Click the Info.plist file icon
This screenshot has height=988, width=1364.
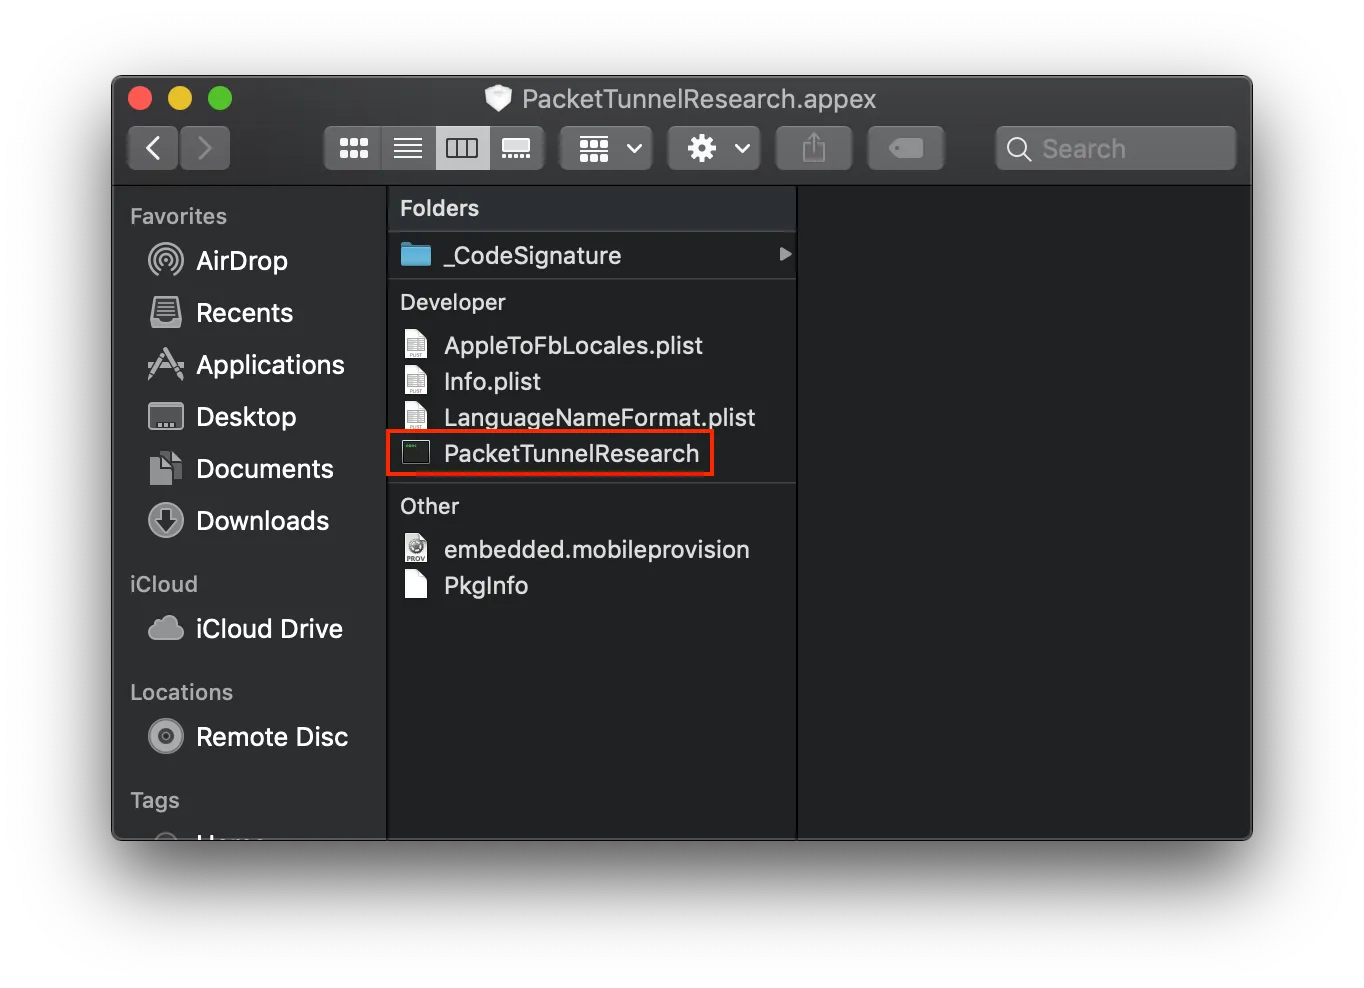416,380
